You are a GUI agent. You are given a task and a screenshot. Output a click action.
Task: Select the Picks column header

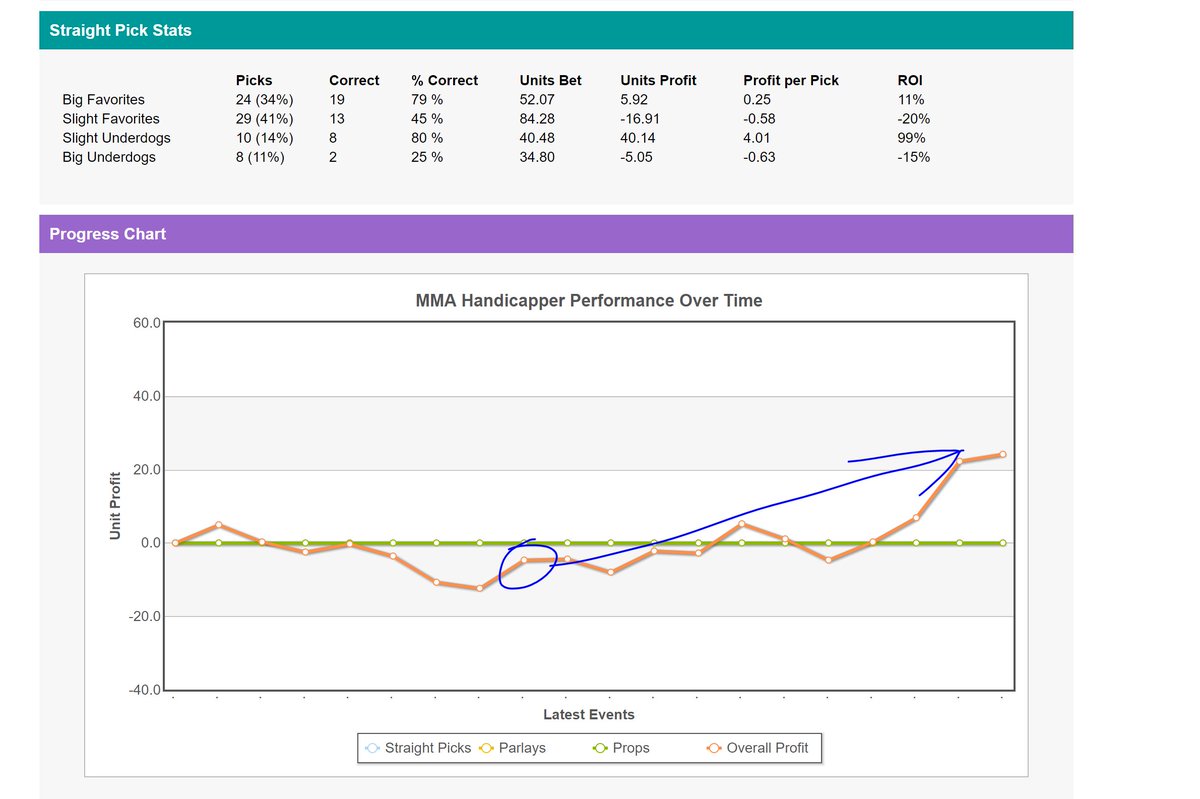(254, 80)
